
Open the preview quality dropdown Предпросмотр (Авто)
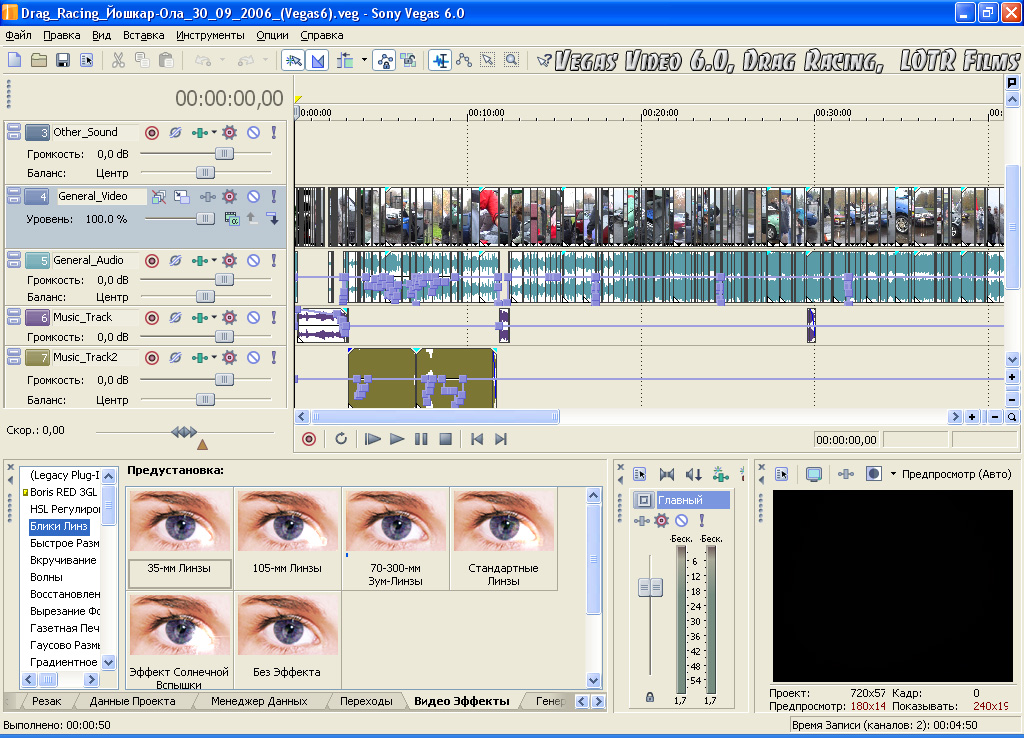coord(951,474)
